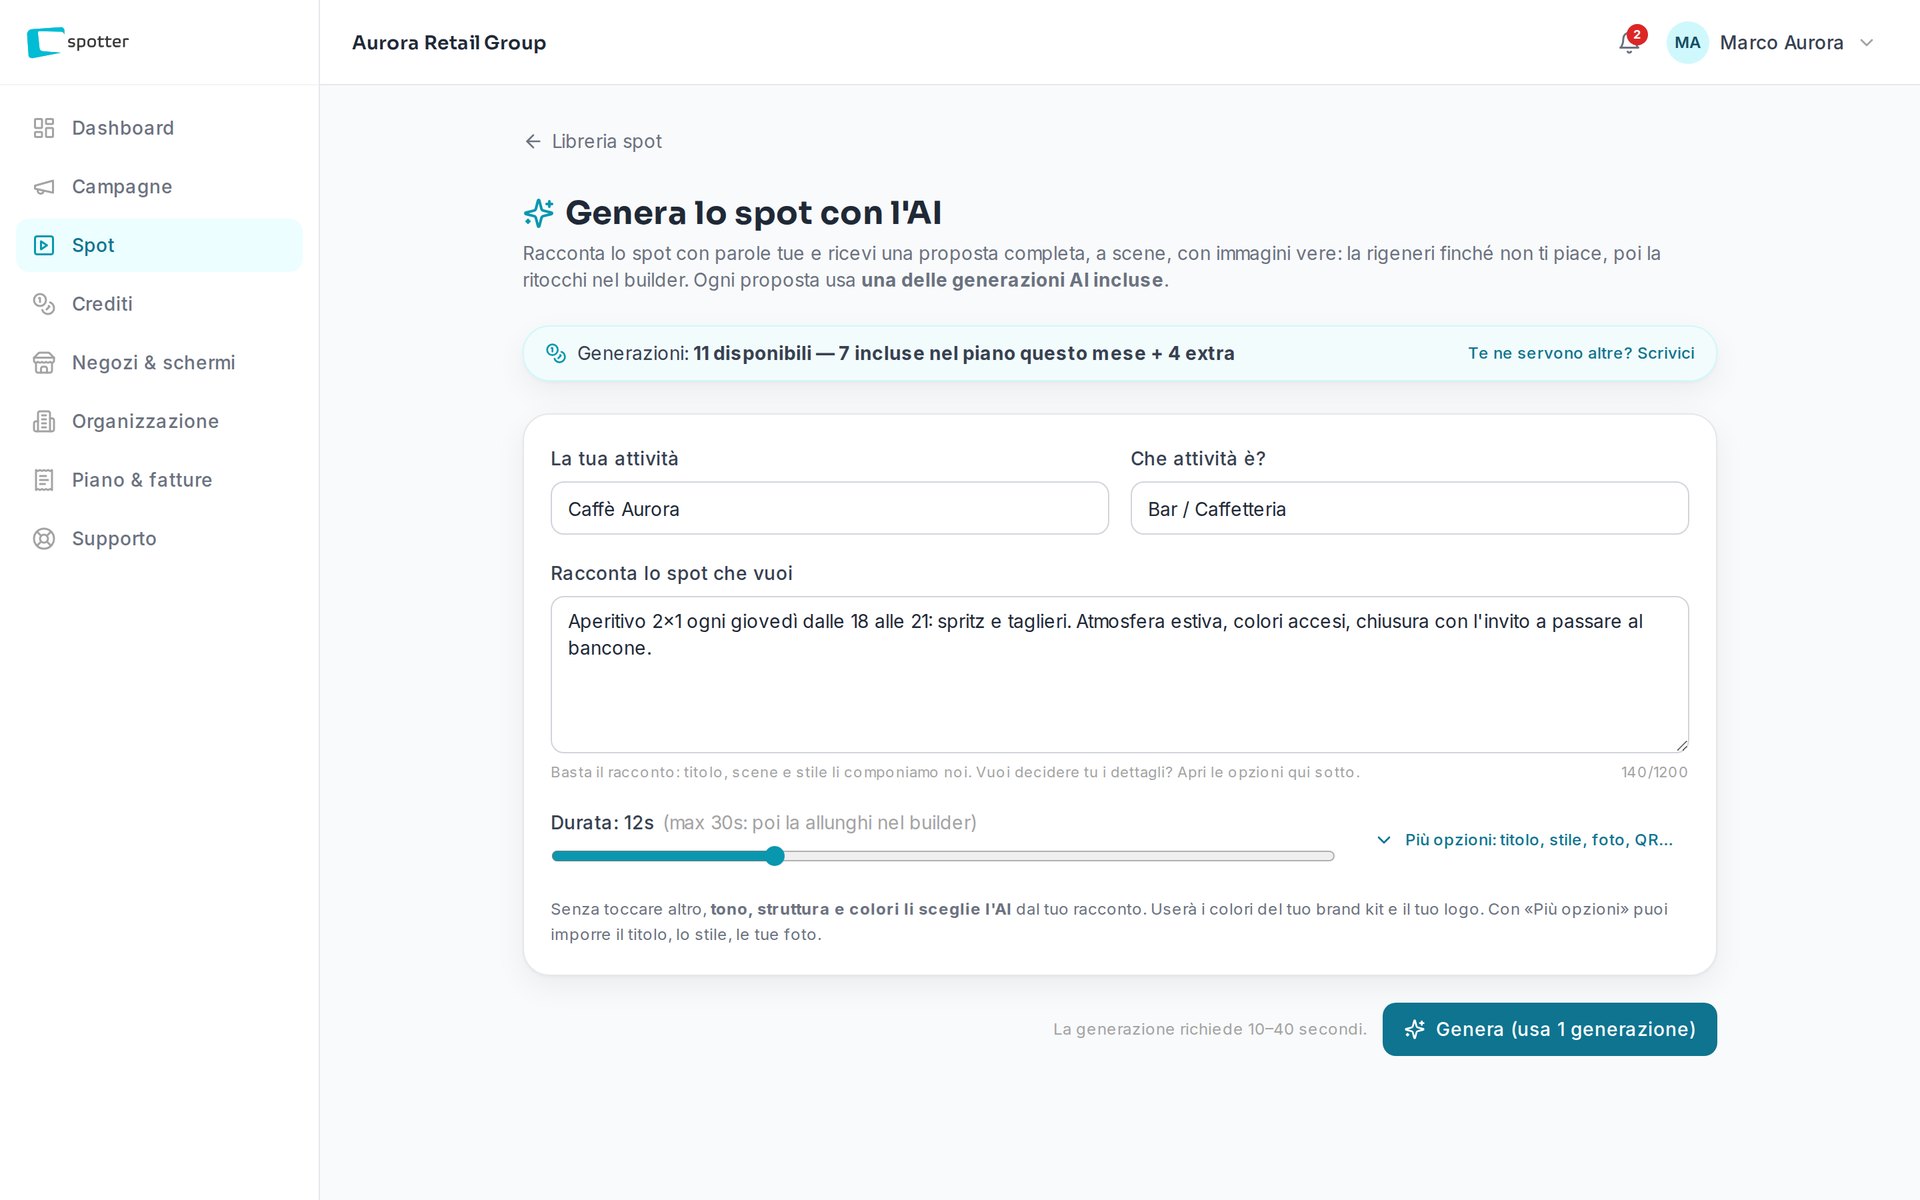
Task: Open notifications bell icon
Action: pos(1629,42)
